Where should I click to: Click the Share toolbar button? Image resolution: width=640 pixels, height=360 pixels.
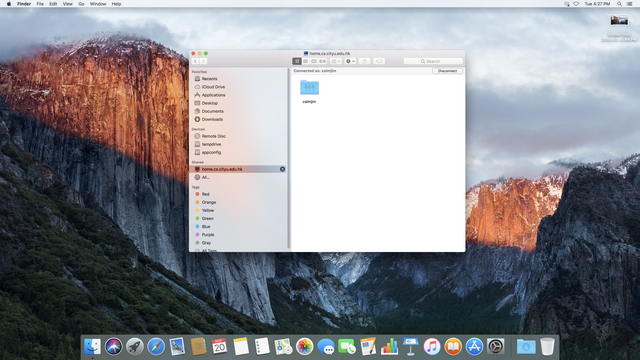364,61
